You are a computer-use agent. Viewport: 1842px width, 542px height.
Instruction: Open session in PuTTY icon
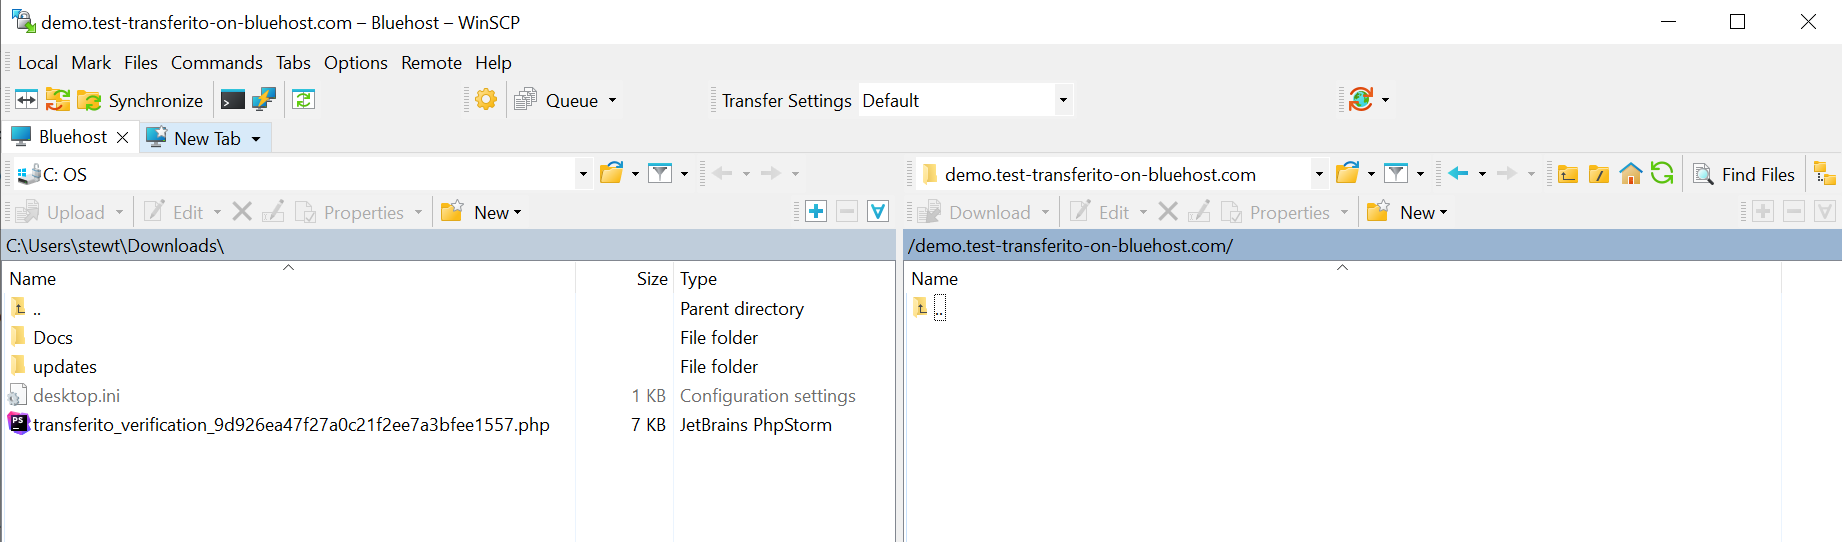[x=264, y=100]
